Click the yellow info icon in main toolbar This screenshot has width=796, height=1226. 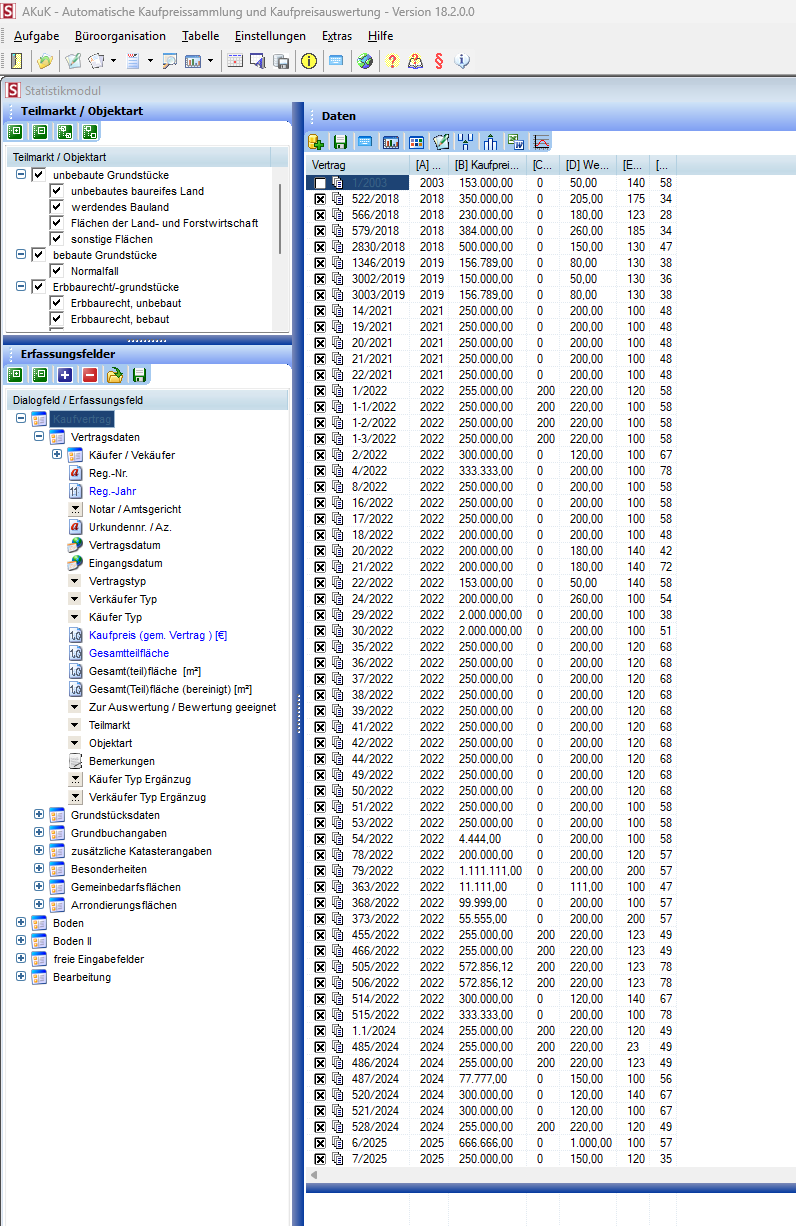point(309,61)
